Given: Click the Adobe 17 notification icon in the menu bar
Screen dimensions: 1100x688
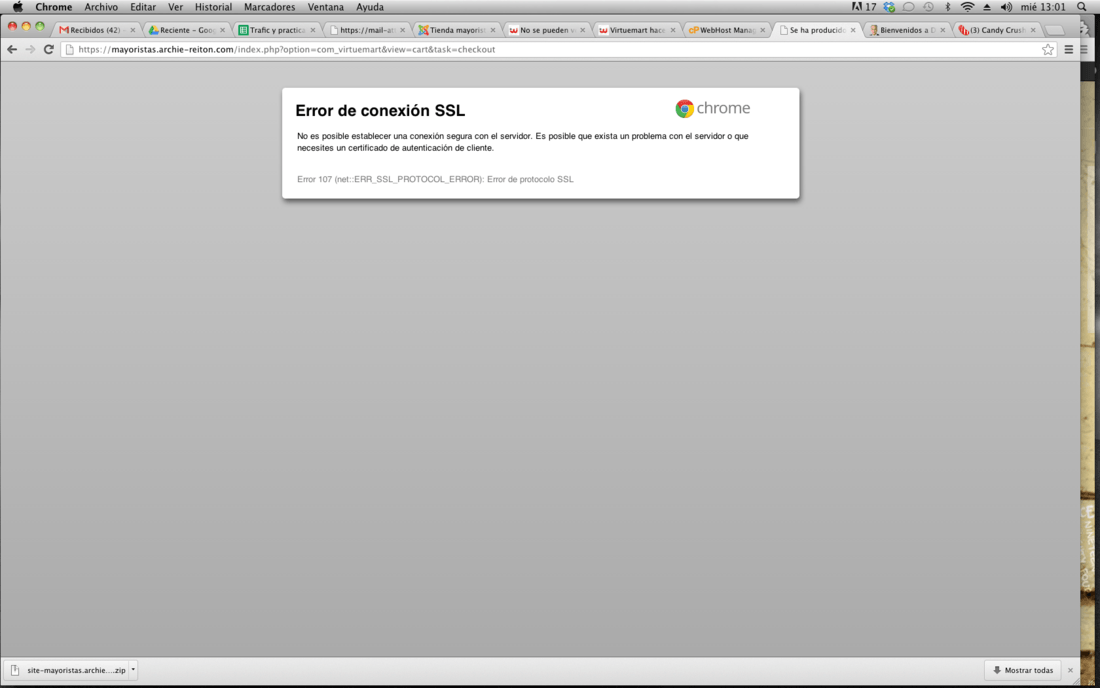Looking at the screenshot, I should (x=864, y=7).
